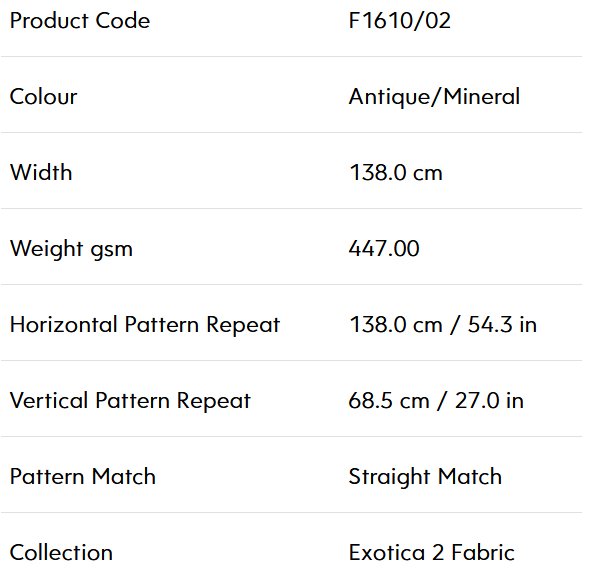Select the 447.00 weight value
This screenshot has height=578, width=591.
click(x=384, y=249)
